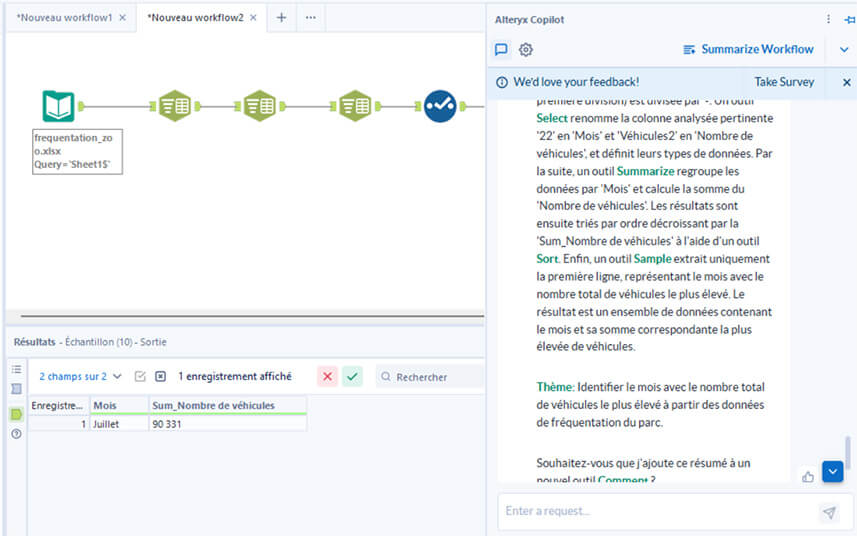Click the Thème heading in chat

point(555,387)
